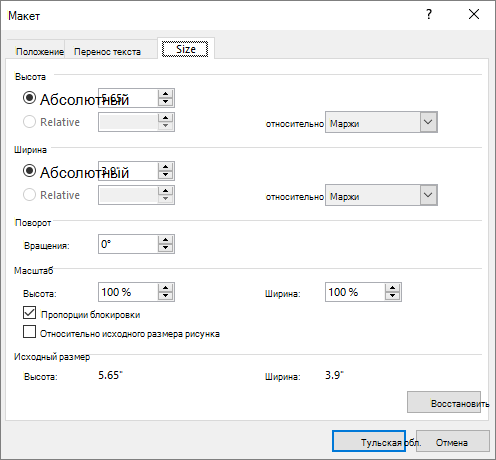Click the Вращения angle input field

pyautogui.click(x=128, y=244)
